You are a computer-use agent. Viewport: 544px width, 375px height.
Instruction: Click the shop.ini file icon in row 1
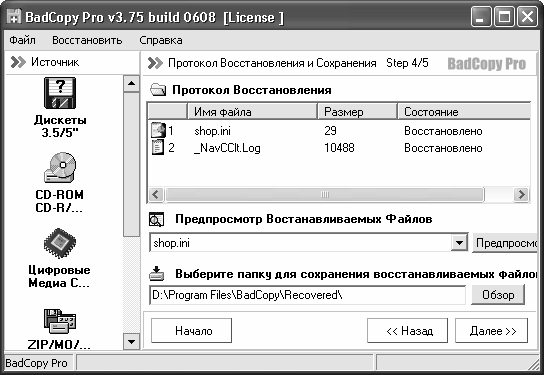click(158, 130)
